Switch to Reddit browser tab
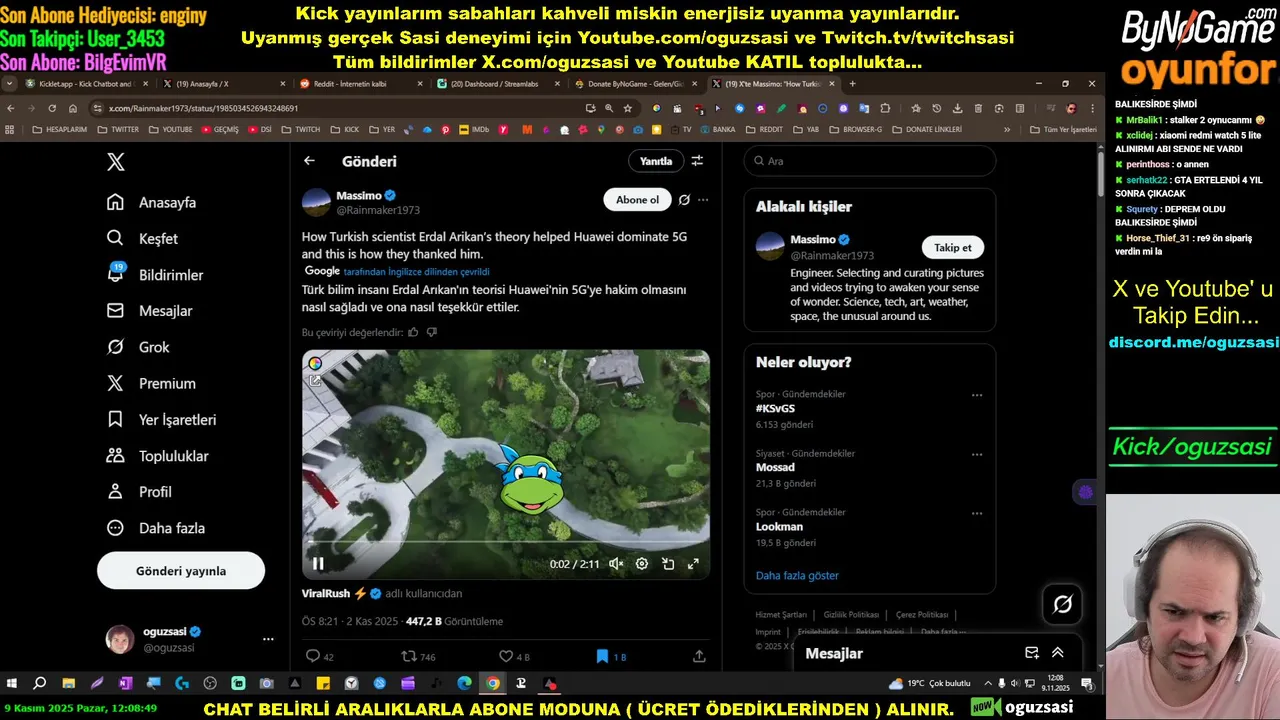Image resolution: width=1280 pixels, height=720 pixels. click(x=362, y=84)
